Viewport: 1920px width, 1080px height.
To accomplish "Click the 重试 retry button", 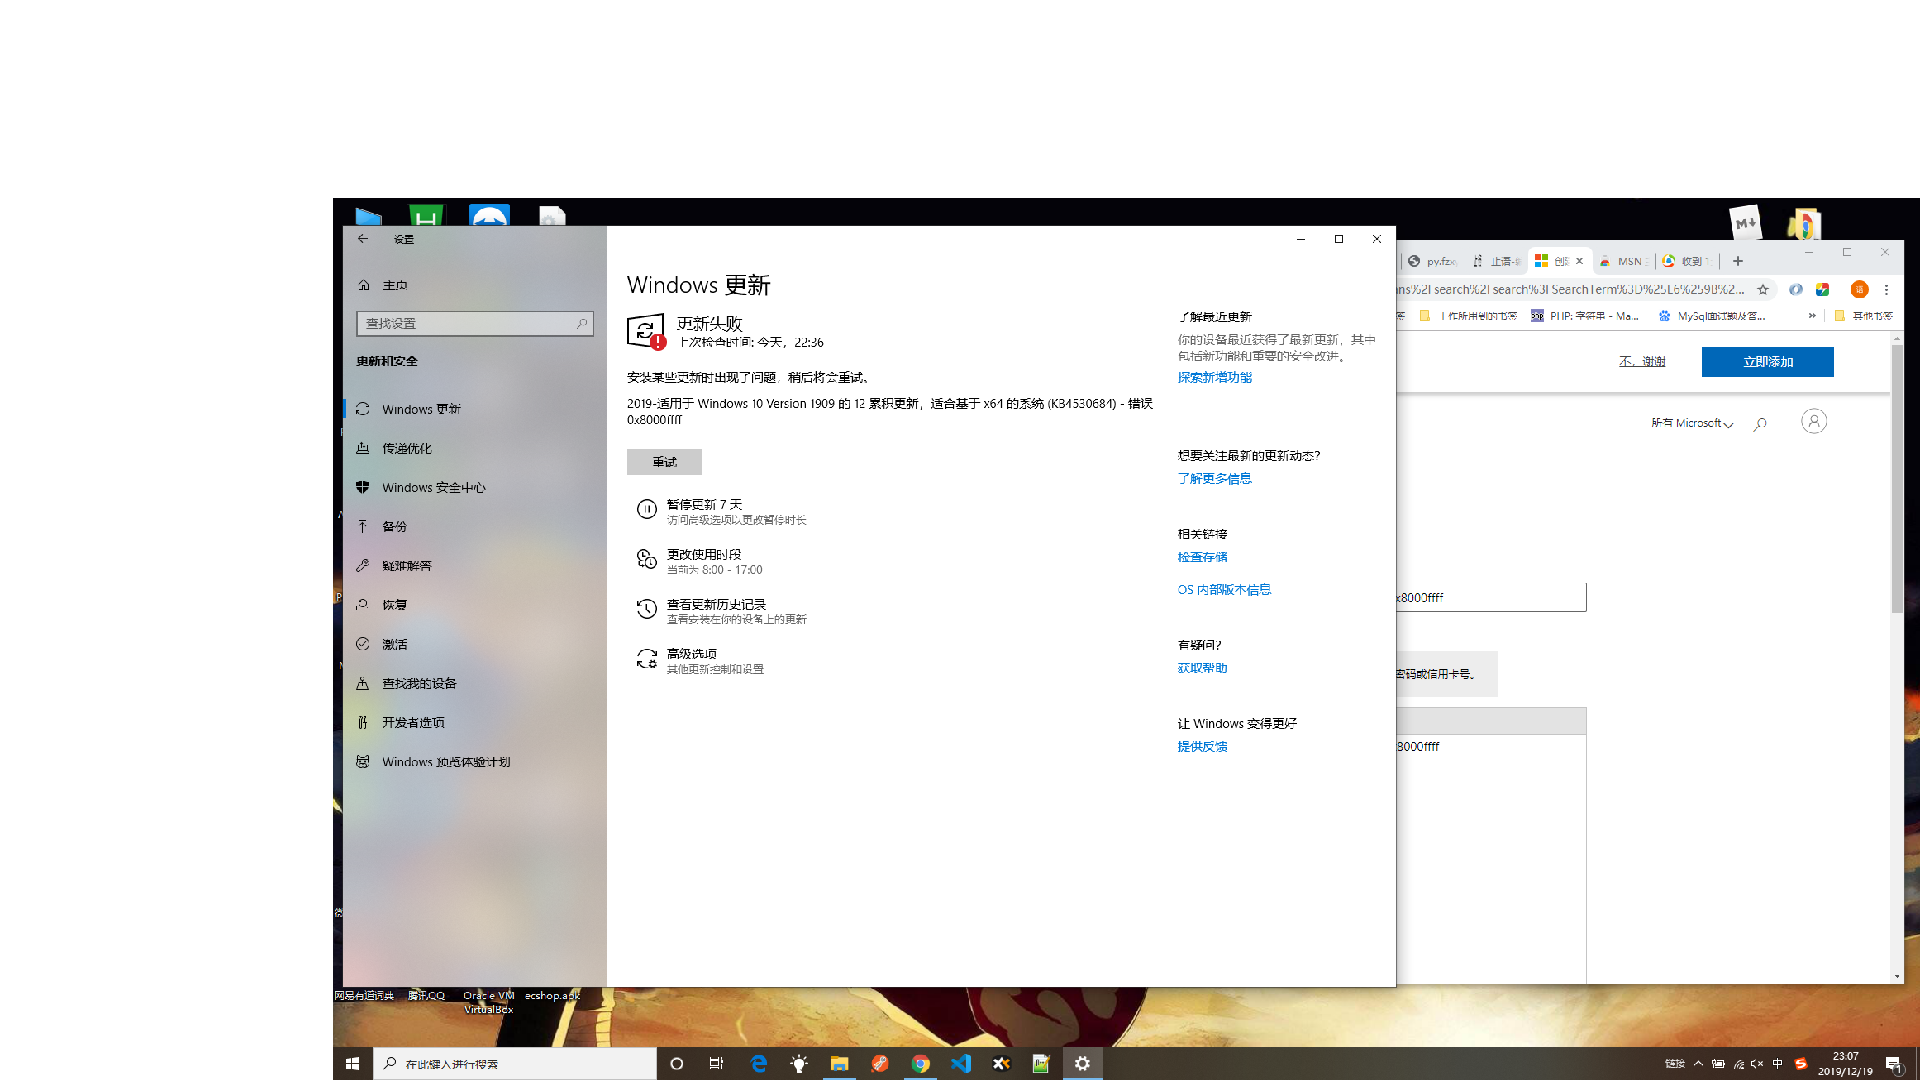I will (x=664, y=461).
